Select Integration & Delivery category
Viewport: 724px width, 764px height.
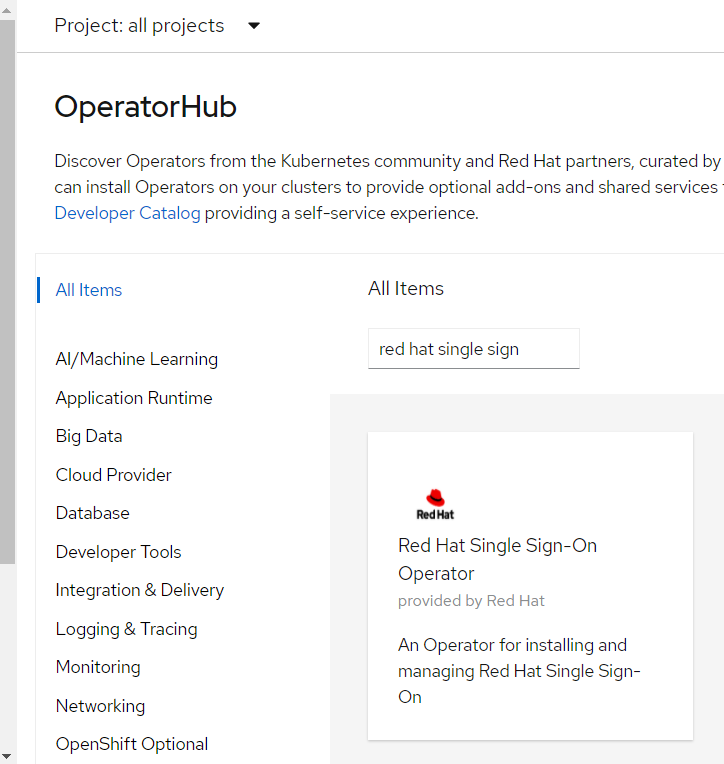tap(140, 590)
